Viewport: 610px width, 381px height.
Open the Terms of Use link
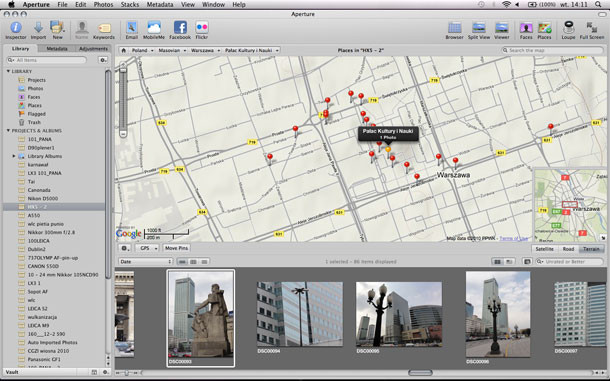tap(514, 239)
